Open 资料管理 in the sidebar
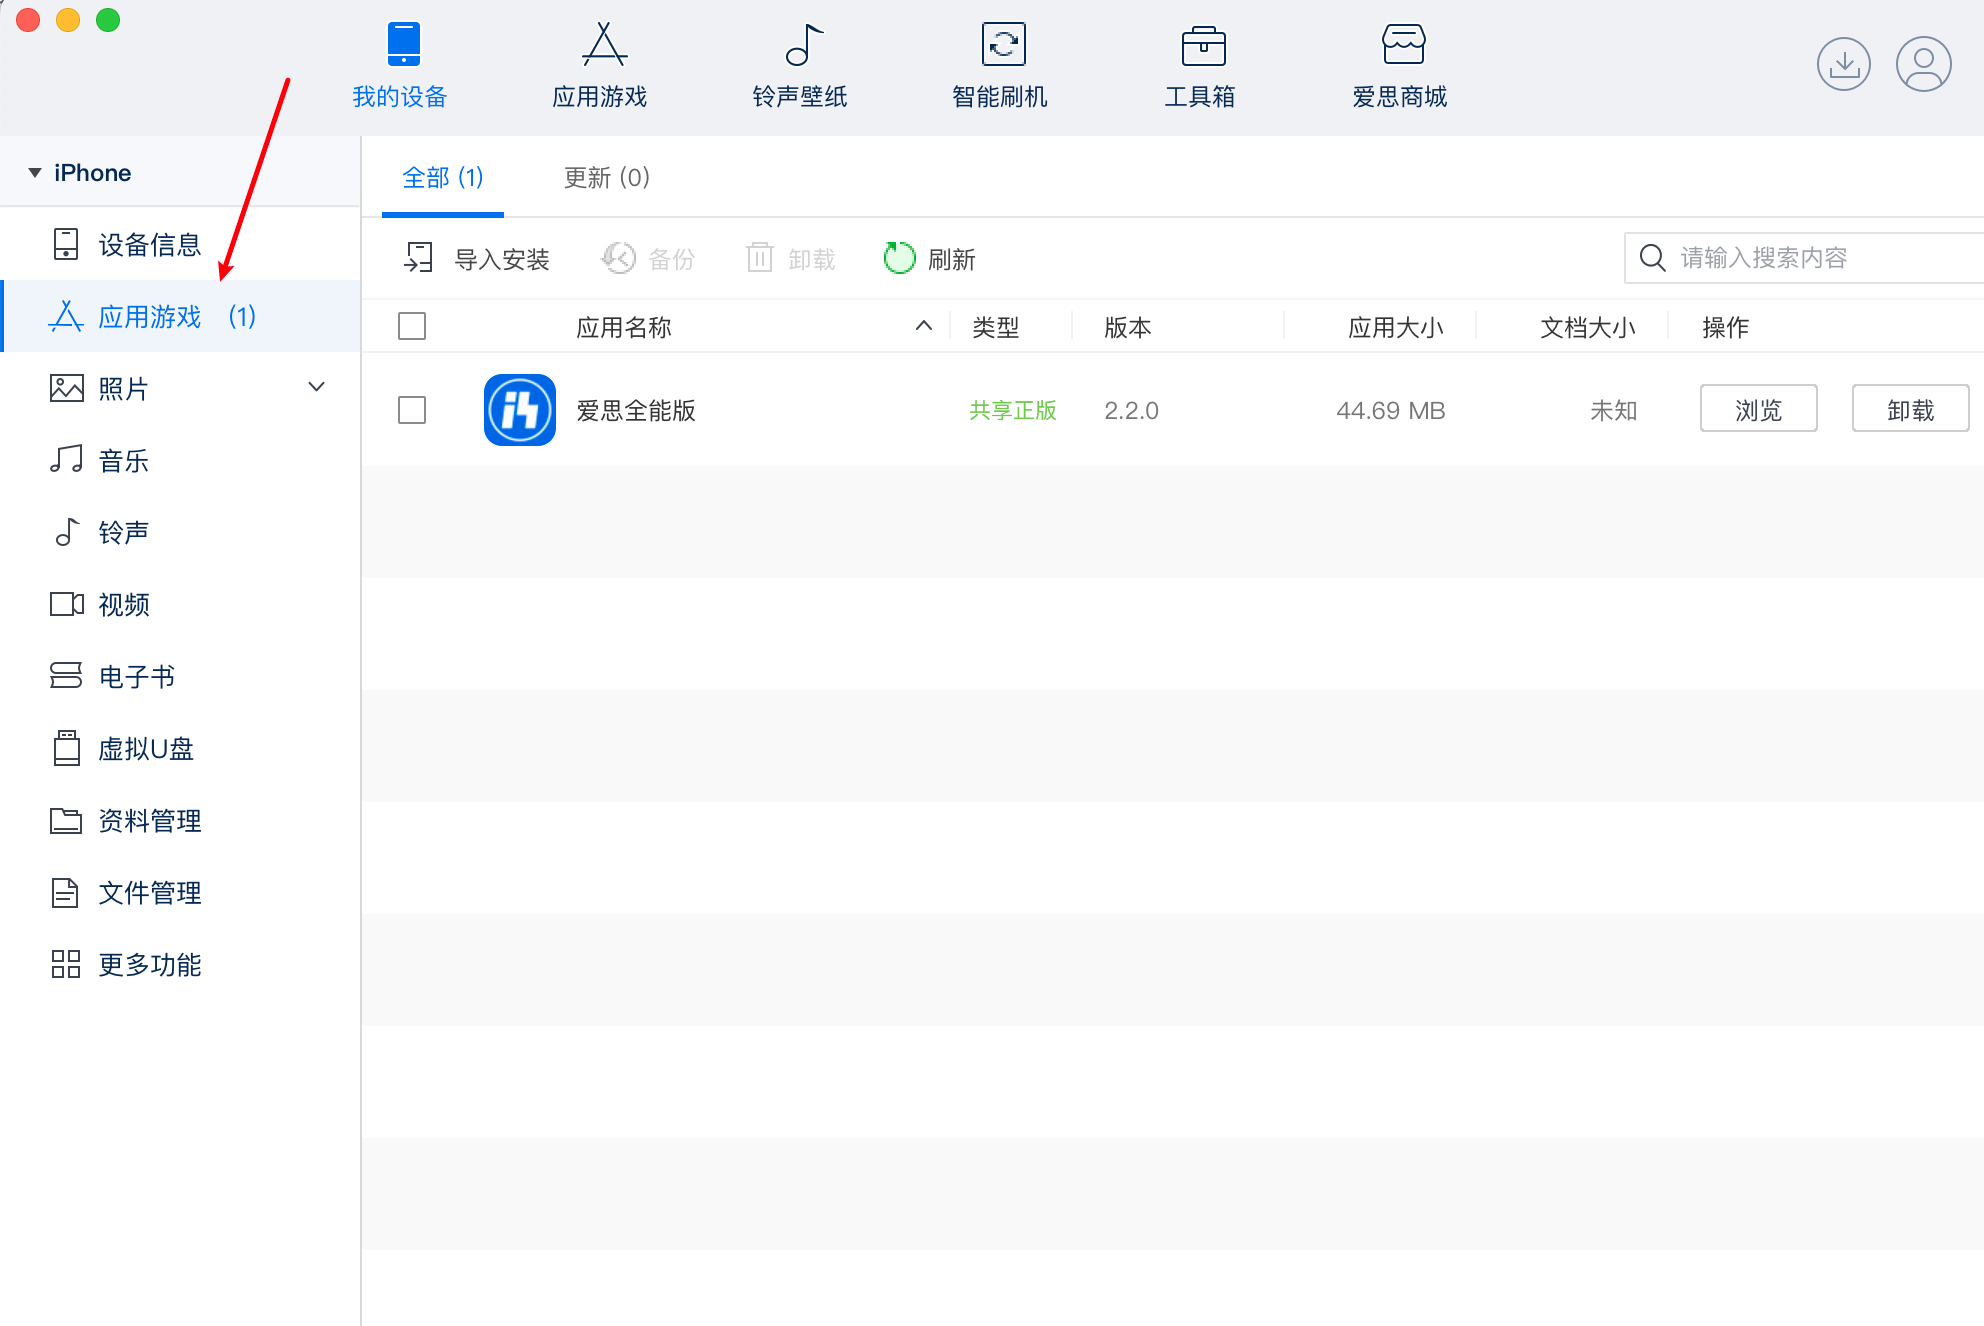The width and height of the screenshot is (1984, 1326). click(x=181, y=820)
